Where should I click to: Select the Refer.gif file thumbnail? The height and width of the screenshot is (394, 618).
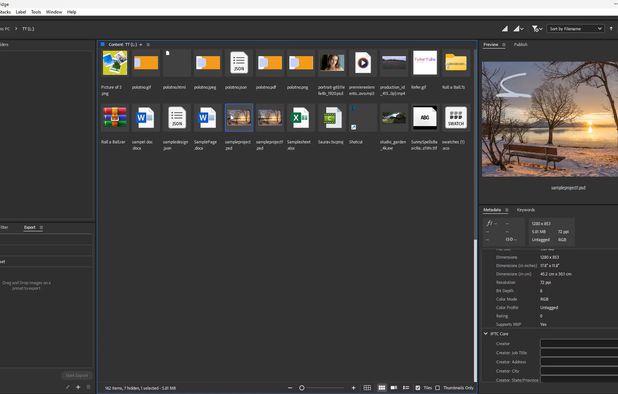pyautogui.click(x=425, y=63)
